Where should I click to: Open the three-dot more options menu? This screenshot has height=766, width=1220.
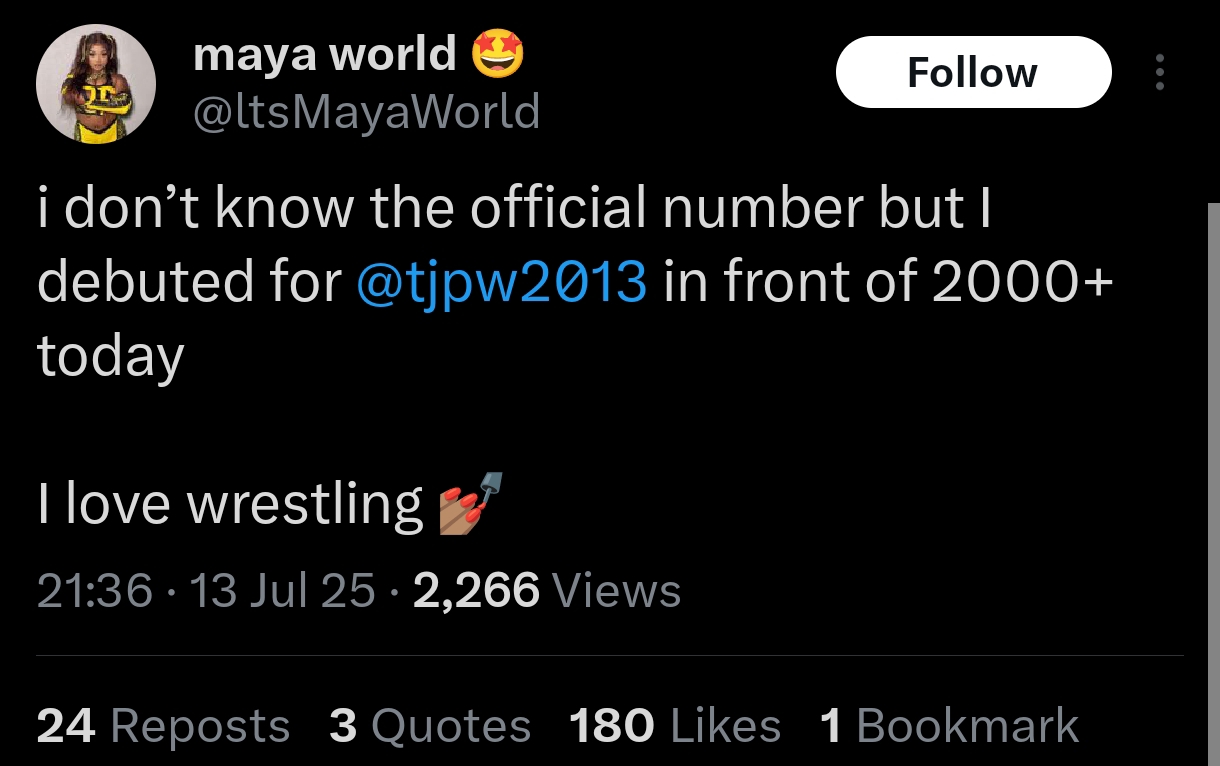[1160, 73]
